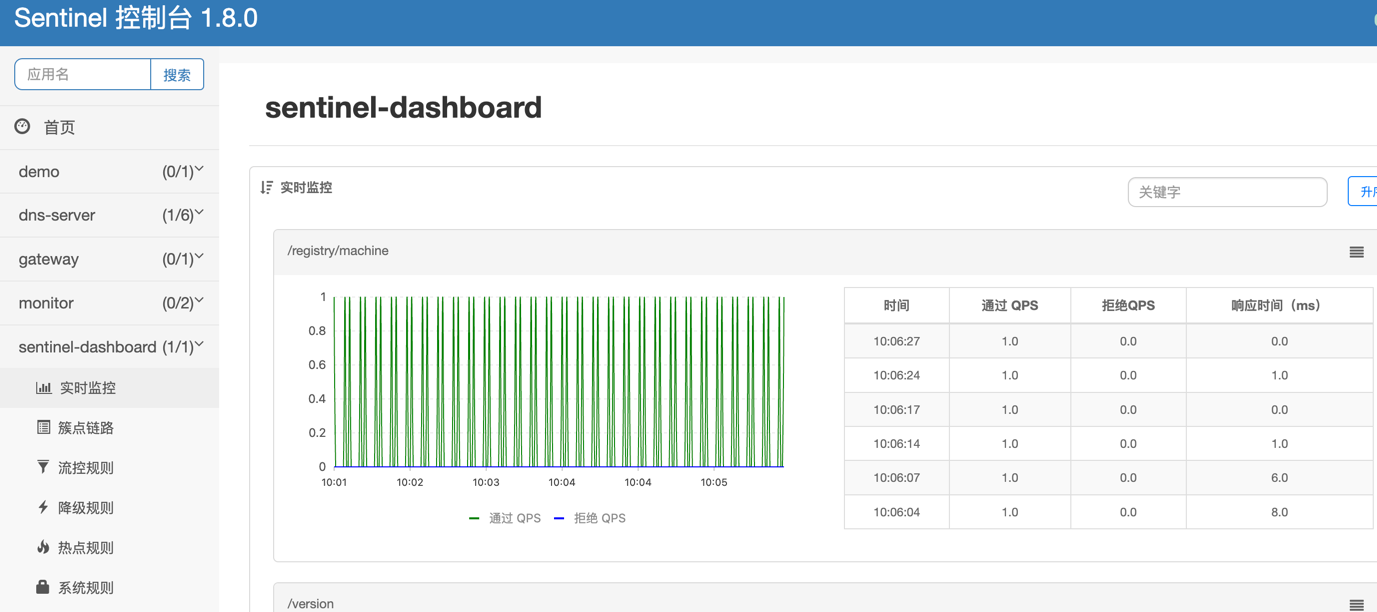Image resolution: width=1377 pixels, height=612 pixels.
Task: Click the flame icon beside 热点规则
Action: point(43,547)
